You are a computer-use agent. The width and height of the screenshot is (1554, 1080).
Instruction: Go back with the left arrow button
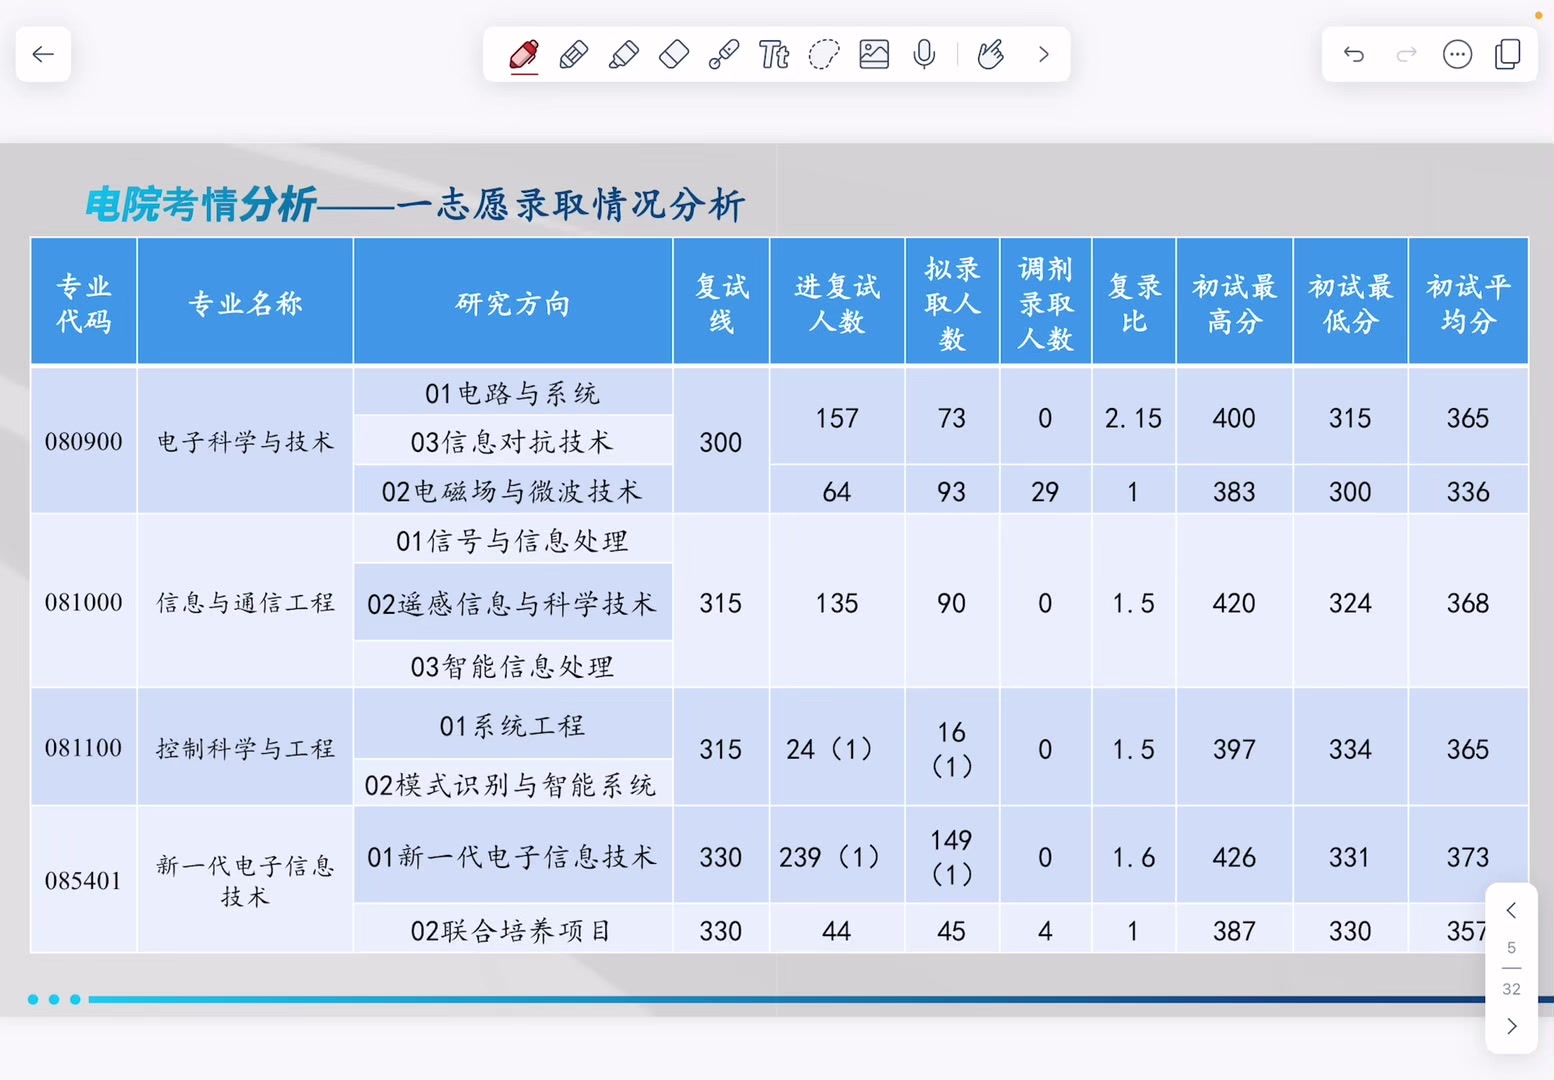point(43,54)
